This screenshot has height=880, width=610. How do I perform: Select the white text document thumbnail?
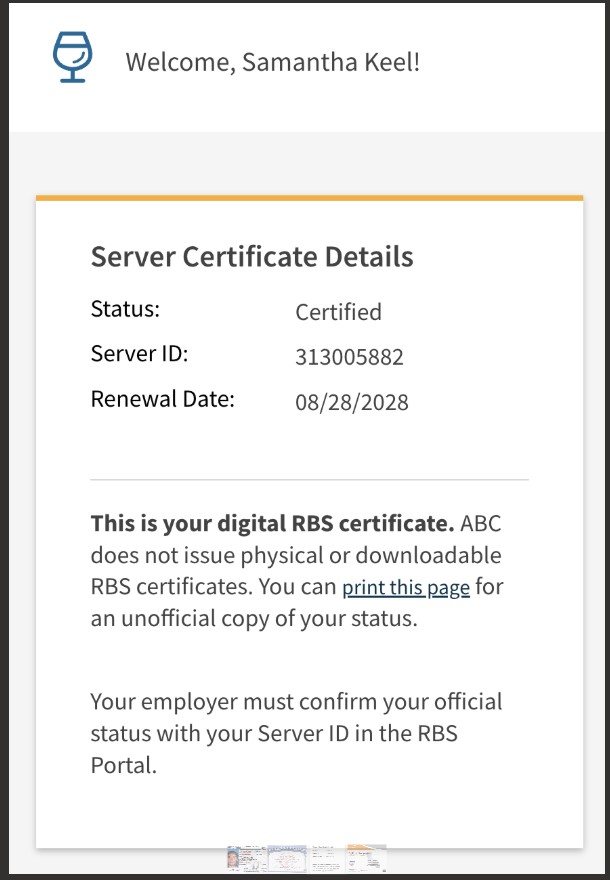tap(327, 858)
